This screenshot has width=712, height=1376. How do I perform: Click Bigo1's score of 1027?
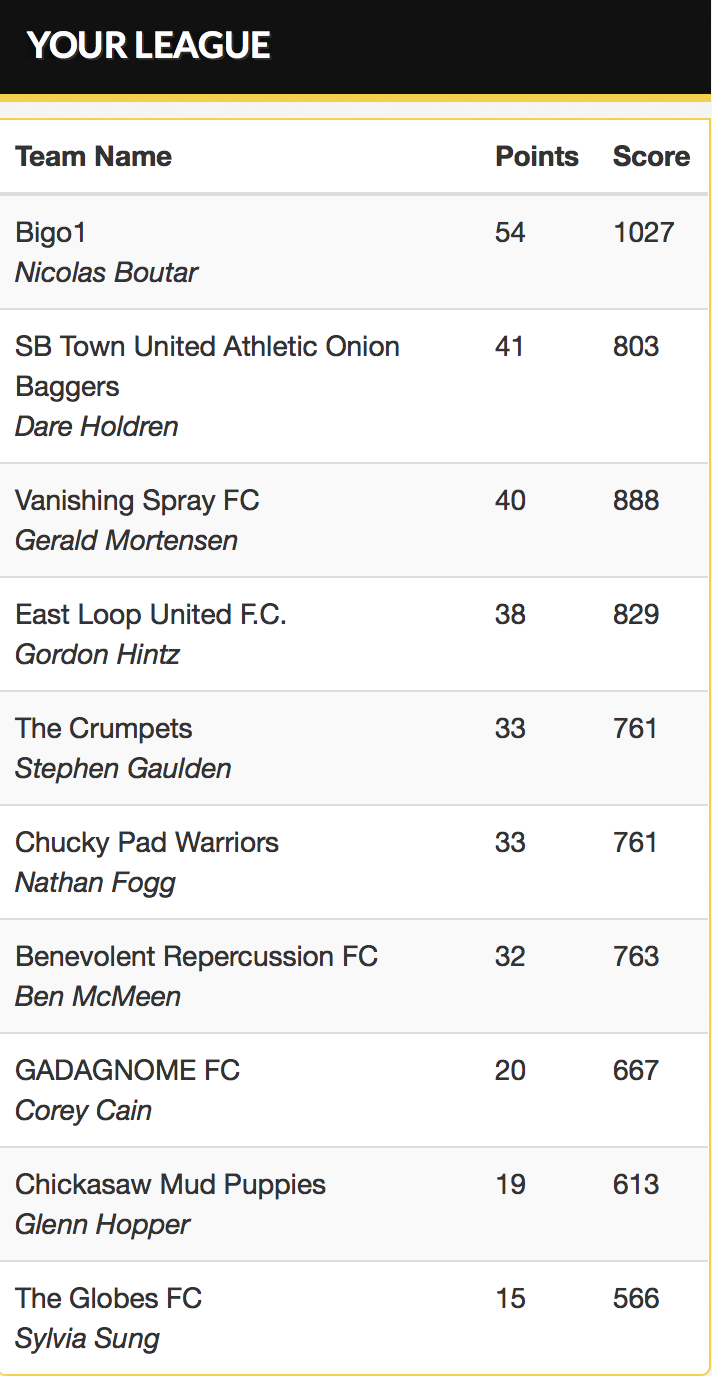pos(643,233)
